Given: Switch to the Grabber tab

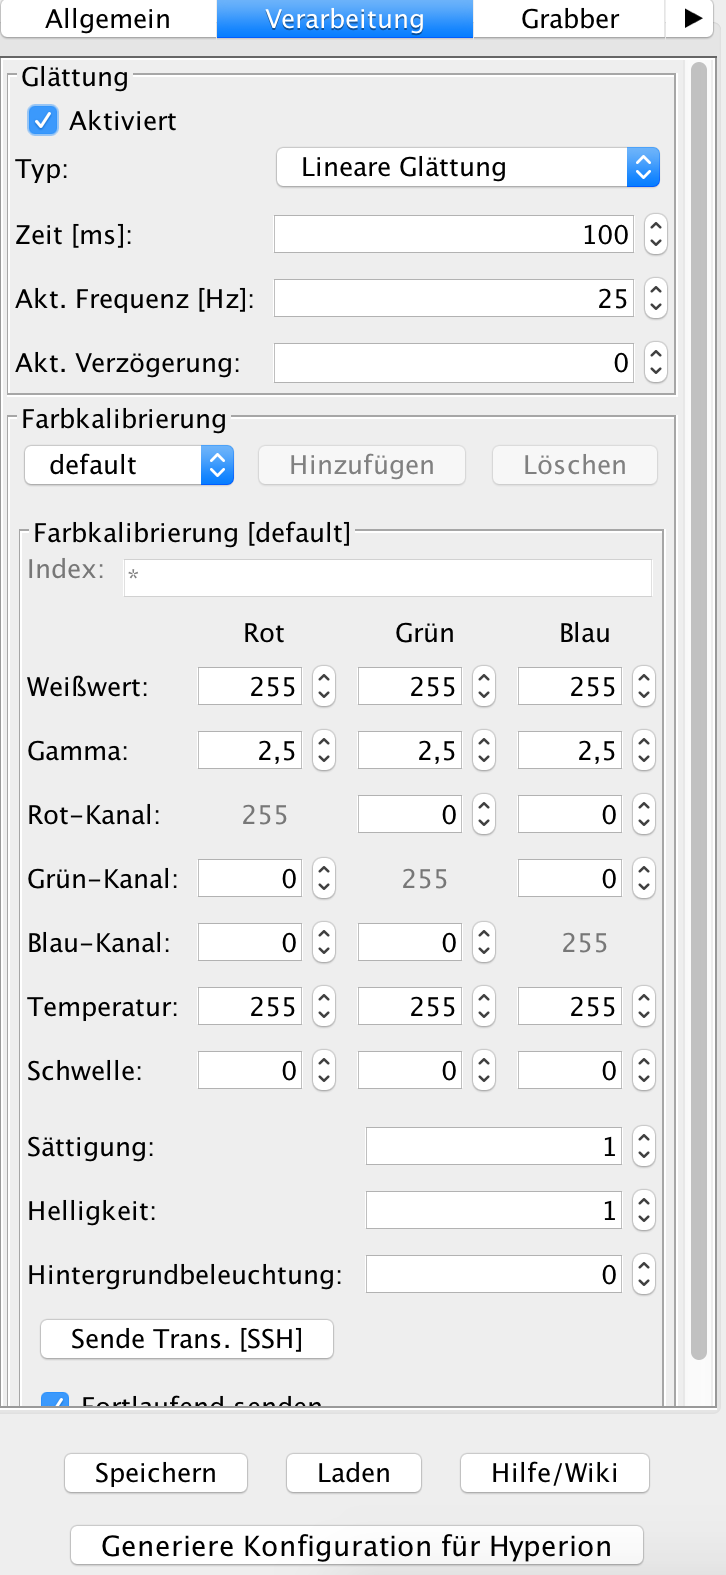Looking at the screenshot, I should pos(569,19).
